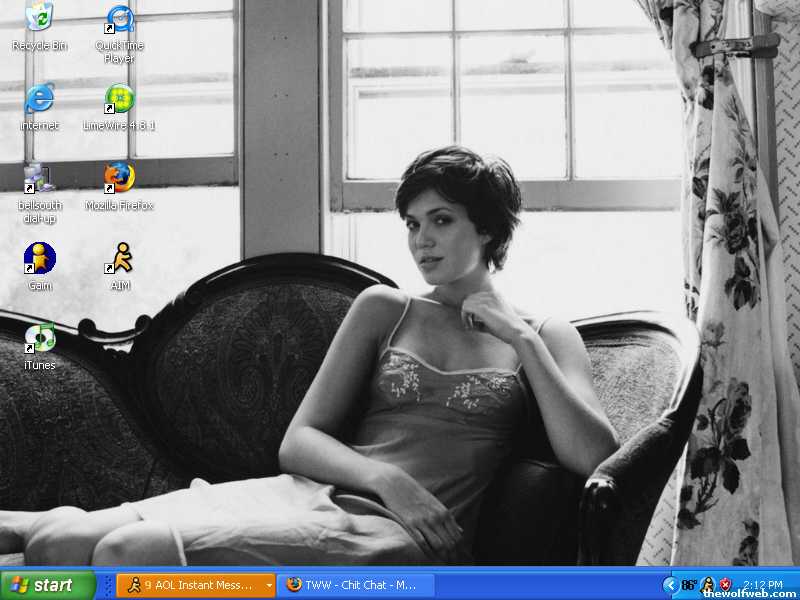Show hidden system tray icons

[x=670, y=585]
